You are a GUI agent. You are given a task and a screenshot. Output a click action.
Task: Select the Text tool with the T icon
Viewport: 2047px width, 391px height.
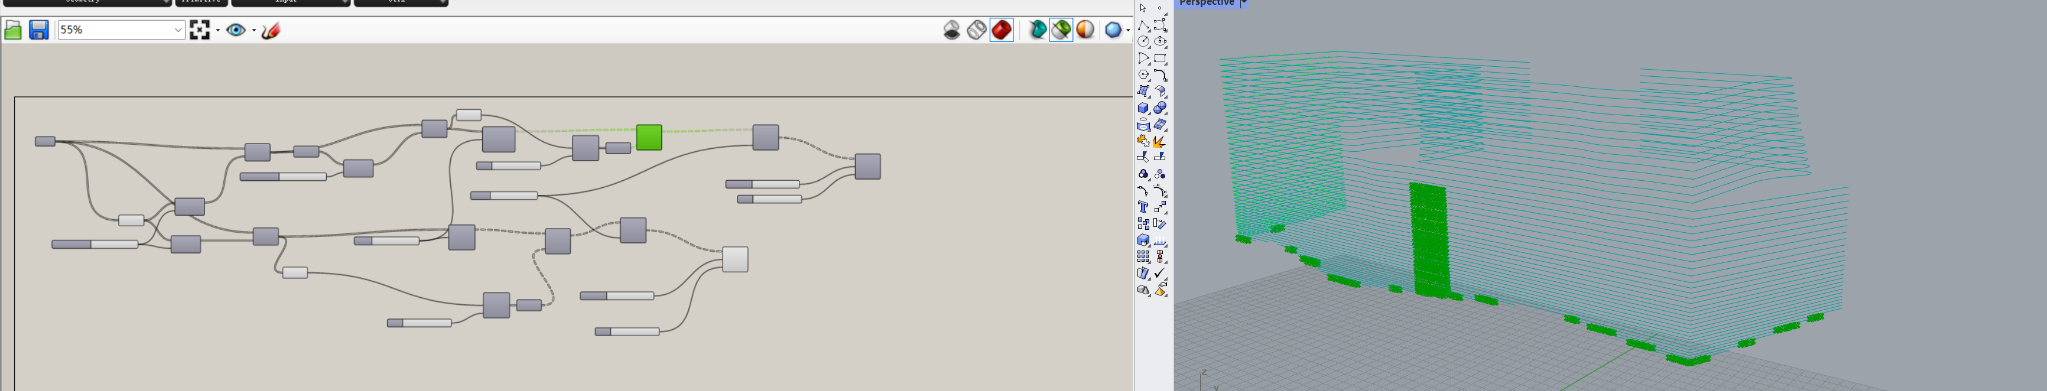(1143, 207)
